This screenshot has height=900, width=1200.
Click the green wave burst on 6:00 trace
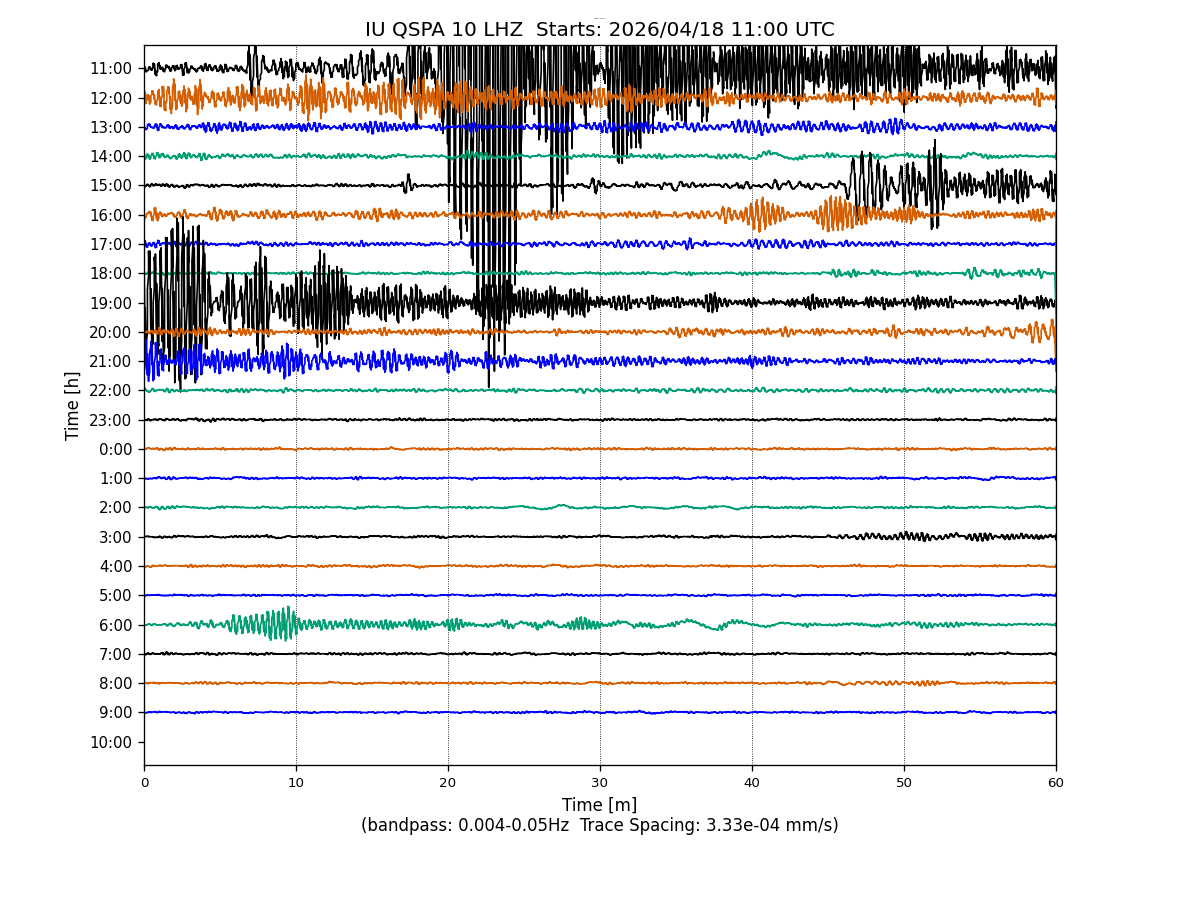pos(265,624)
